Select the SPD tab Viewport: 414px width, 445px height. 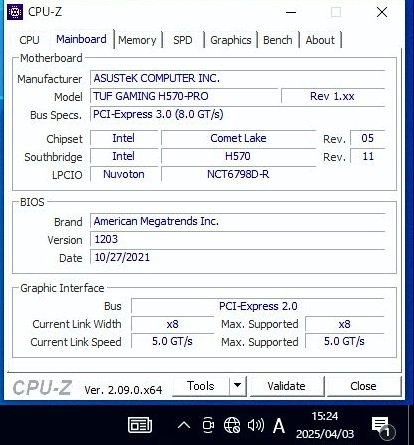point(183,40)
